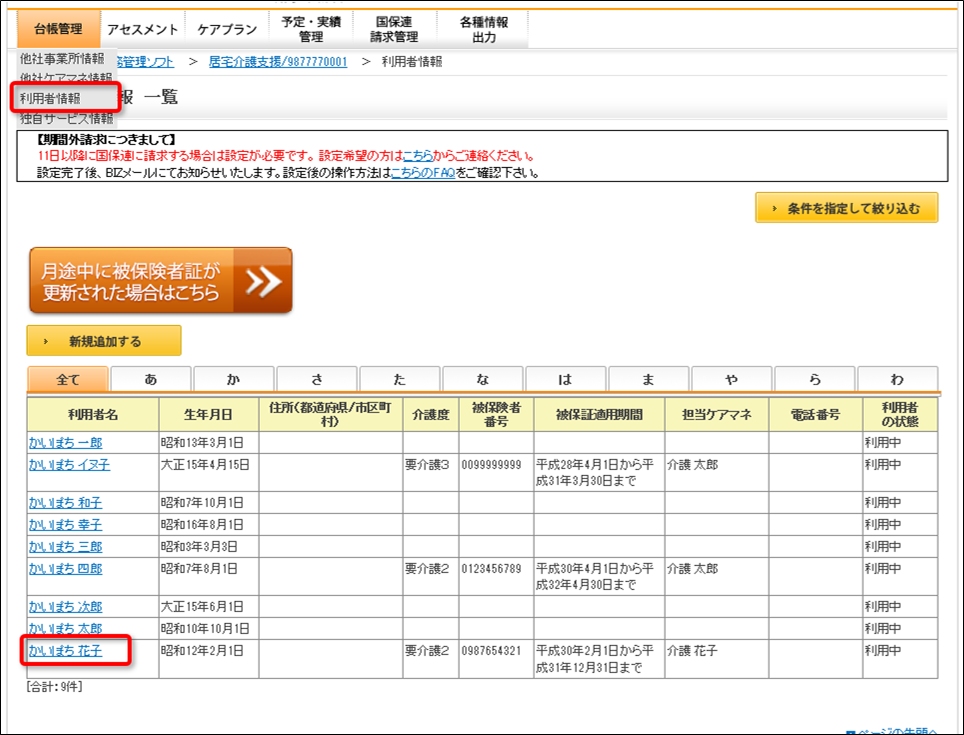
Task: Click 条件を指定して絞り込む button
Action: (847, 208)
